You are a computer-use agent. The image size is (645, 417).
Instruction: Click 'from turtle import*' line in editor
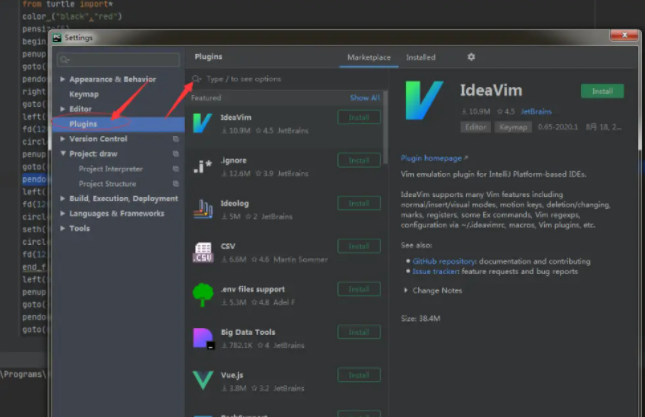pos(67,4)
